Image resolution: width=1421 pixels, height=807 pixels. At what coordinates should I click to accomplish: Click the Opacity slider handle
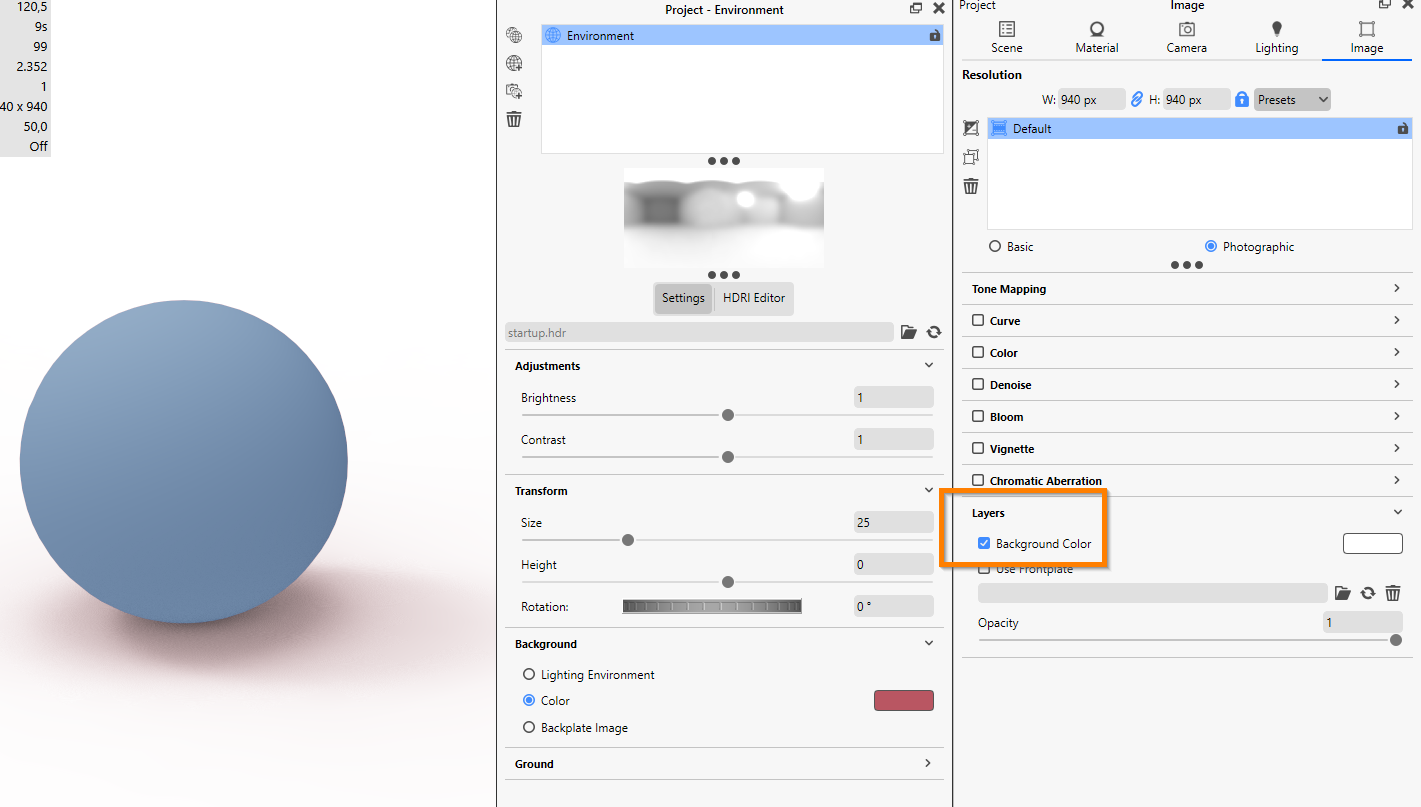tap(1396, 640)
